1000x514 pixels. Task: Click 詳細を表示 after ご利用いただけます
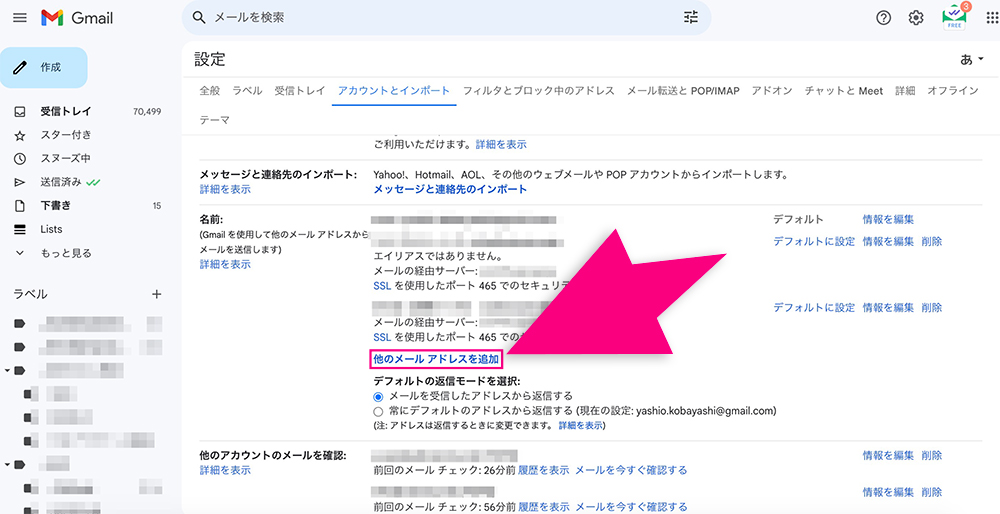501,145
